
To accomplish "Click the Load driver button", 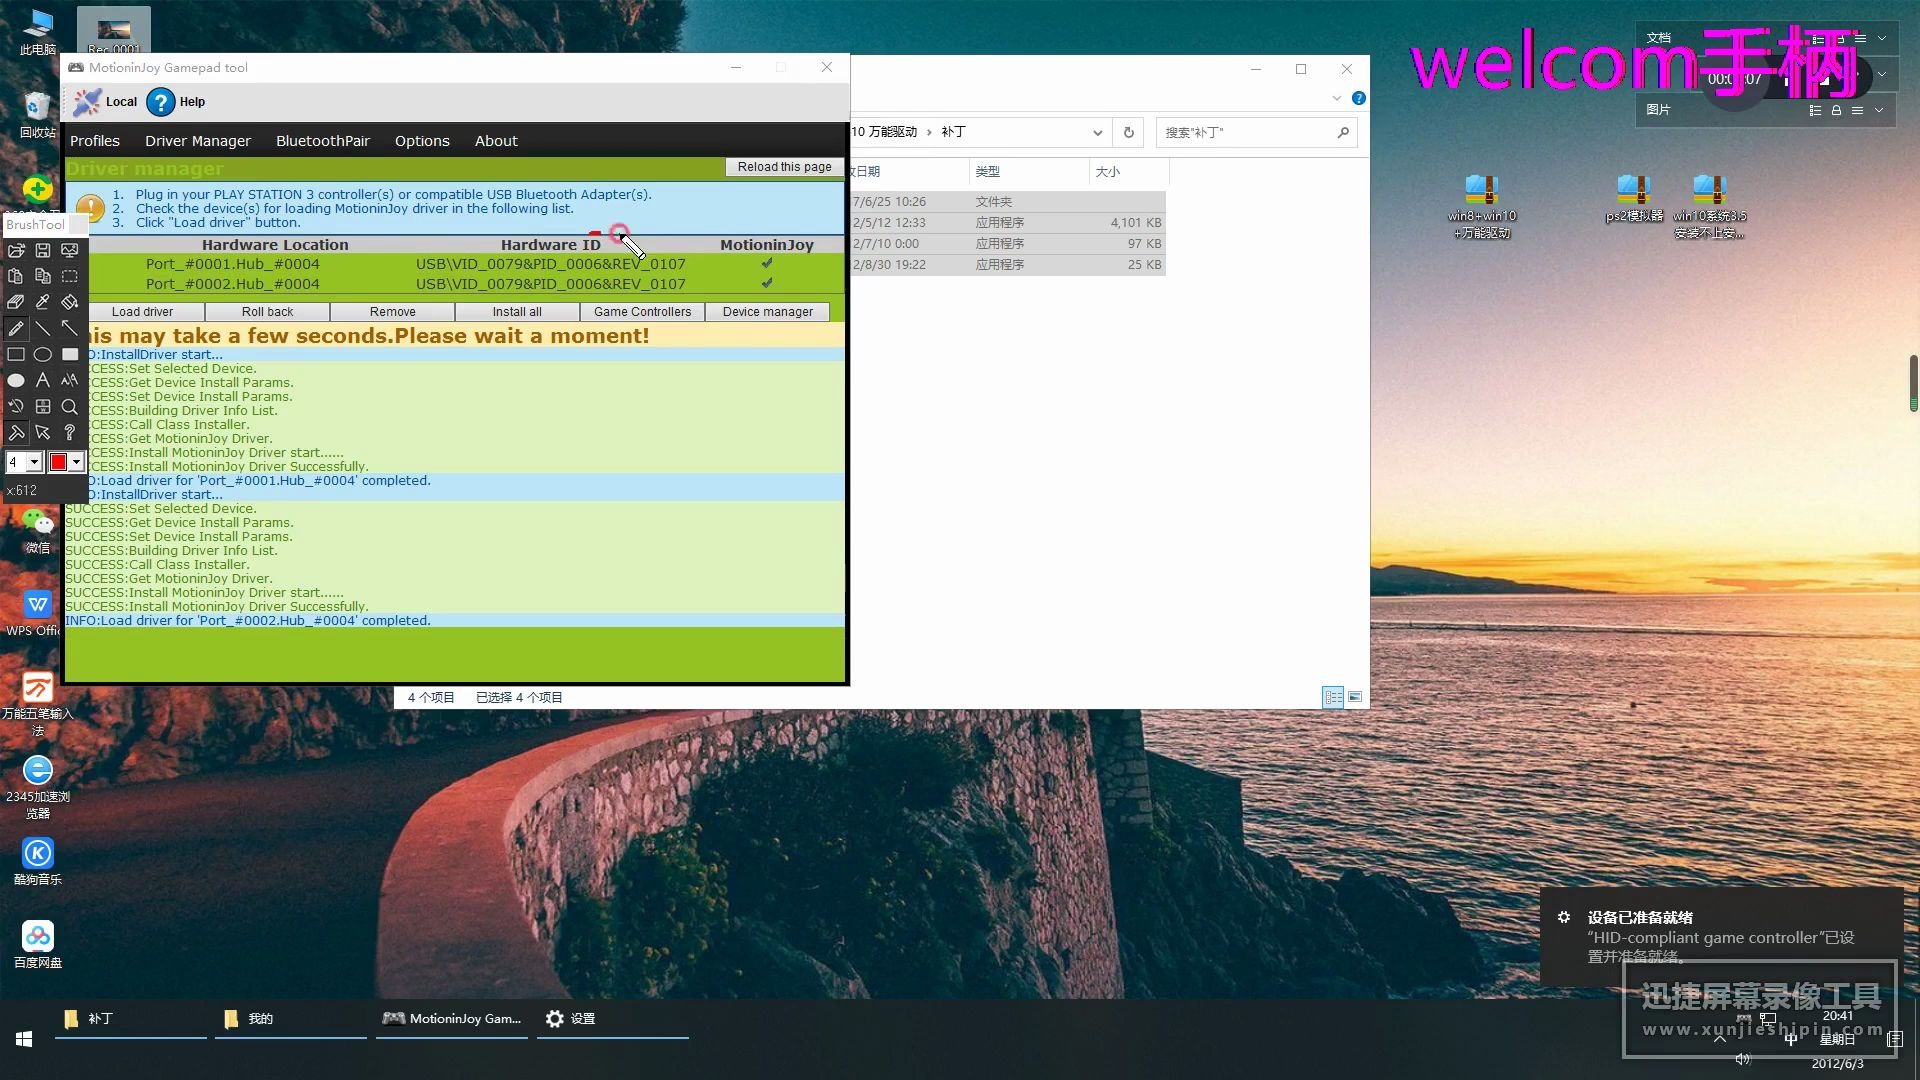I will (x=142, y=312).
